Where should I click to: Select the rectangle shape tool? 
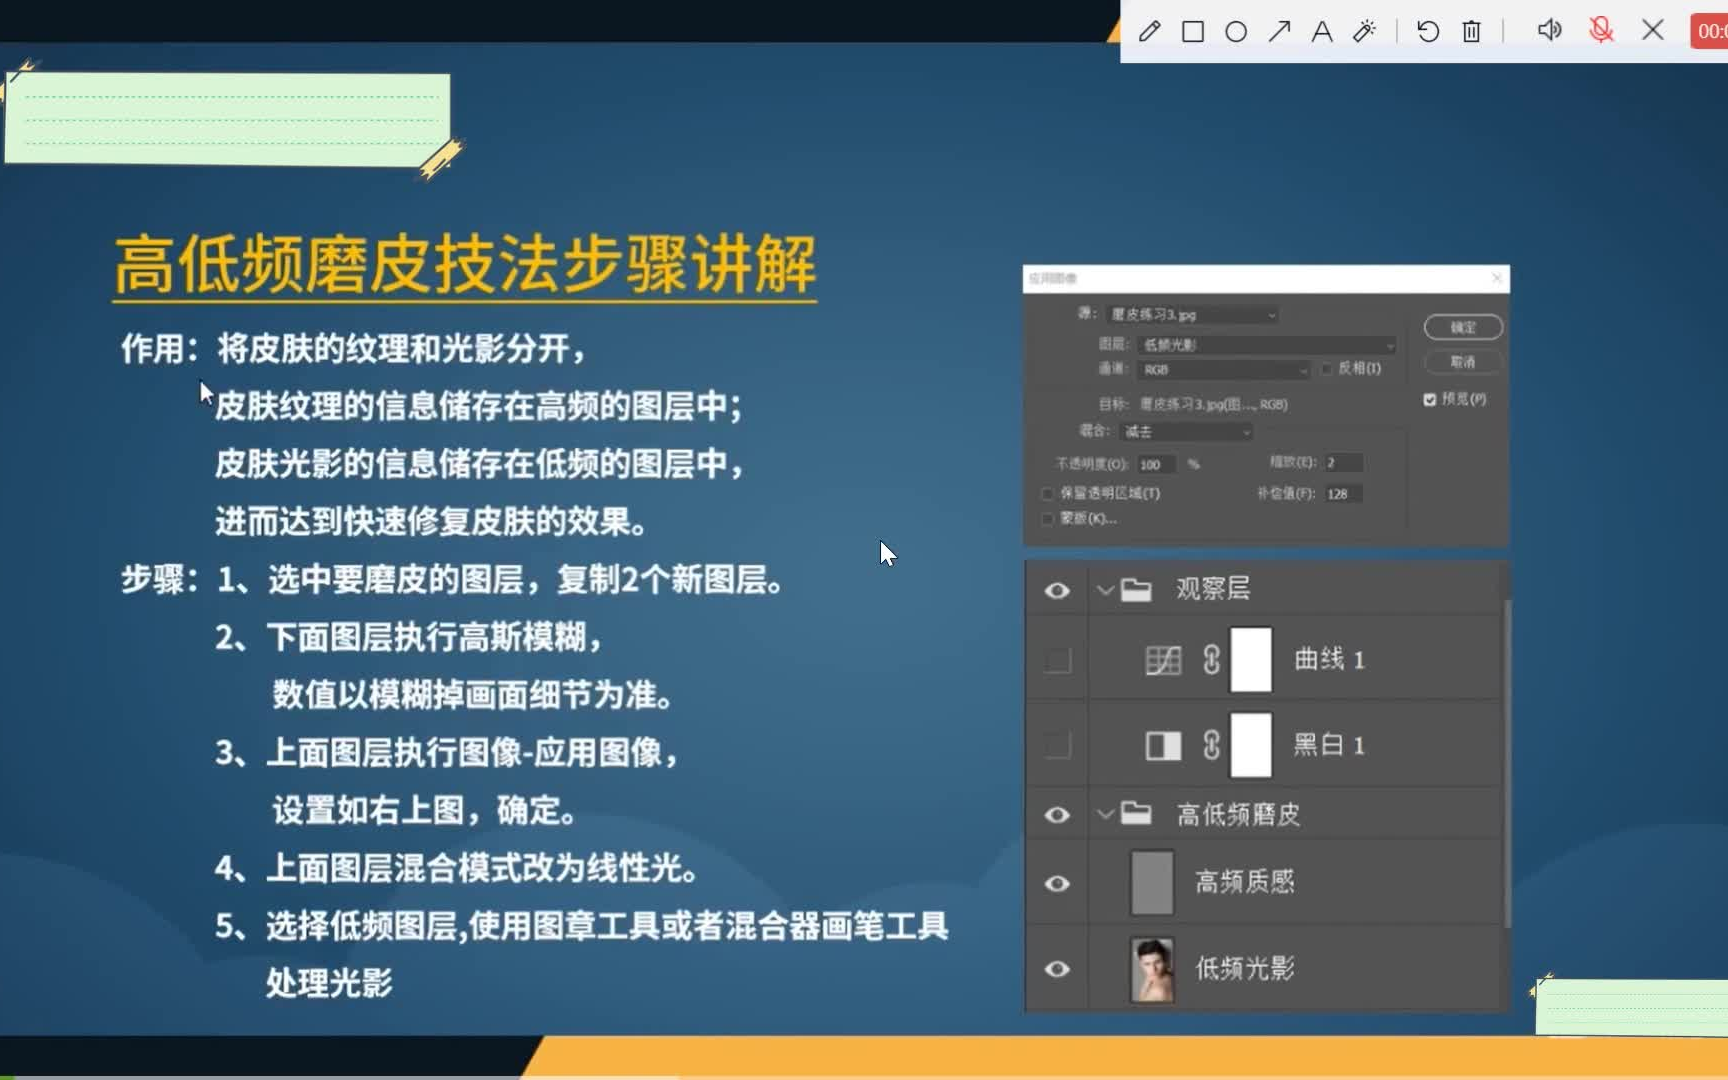pos(1192,31)
